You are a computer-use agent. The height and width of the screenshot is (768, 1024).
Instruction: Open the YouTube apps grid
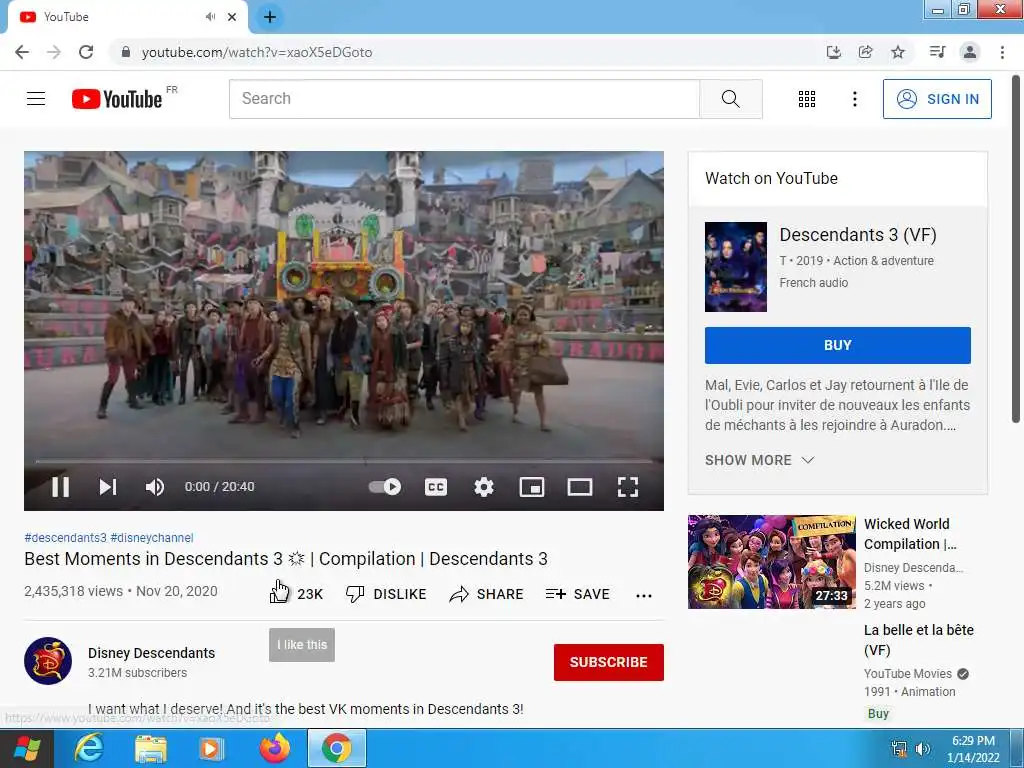click(x=807, y=99)
